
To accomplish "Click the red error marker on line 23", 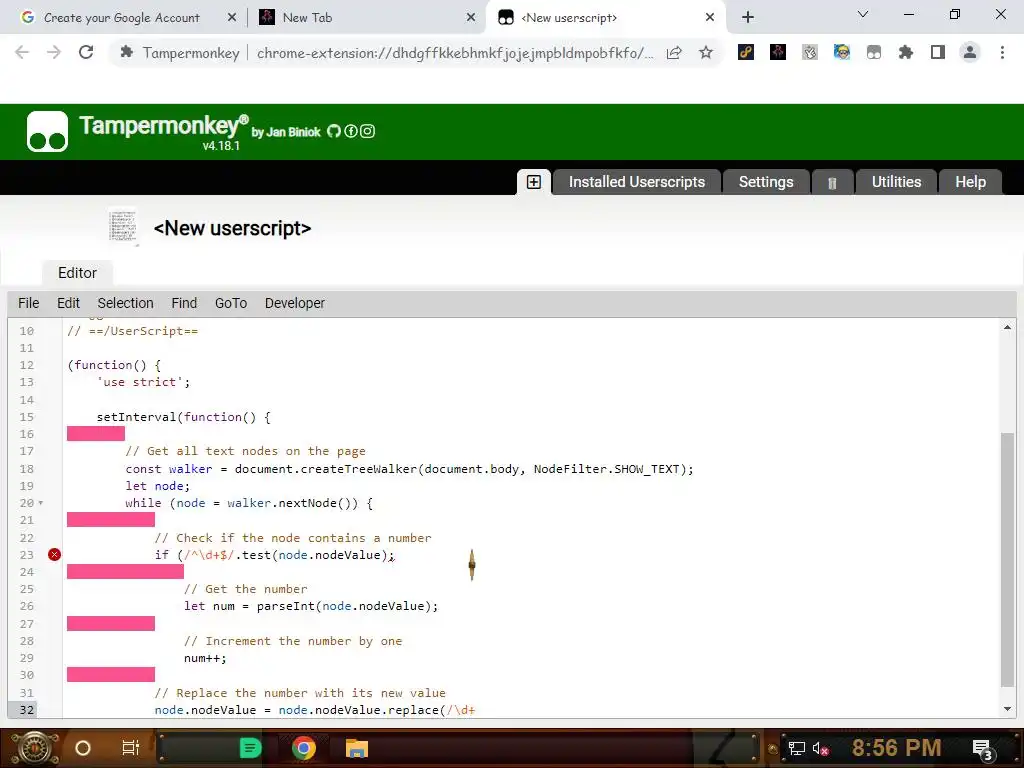I will point(54,554).
